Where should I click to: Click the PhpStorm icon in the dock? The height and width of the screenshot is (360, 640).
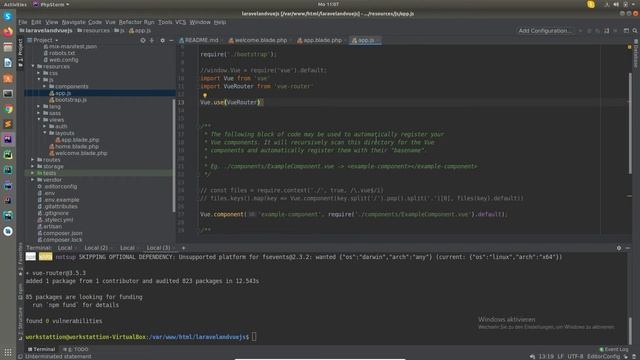coord(8,139)
